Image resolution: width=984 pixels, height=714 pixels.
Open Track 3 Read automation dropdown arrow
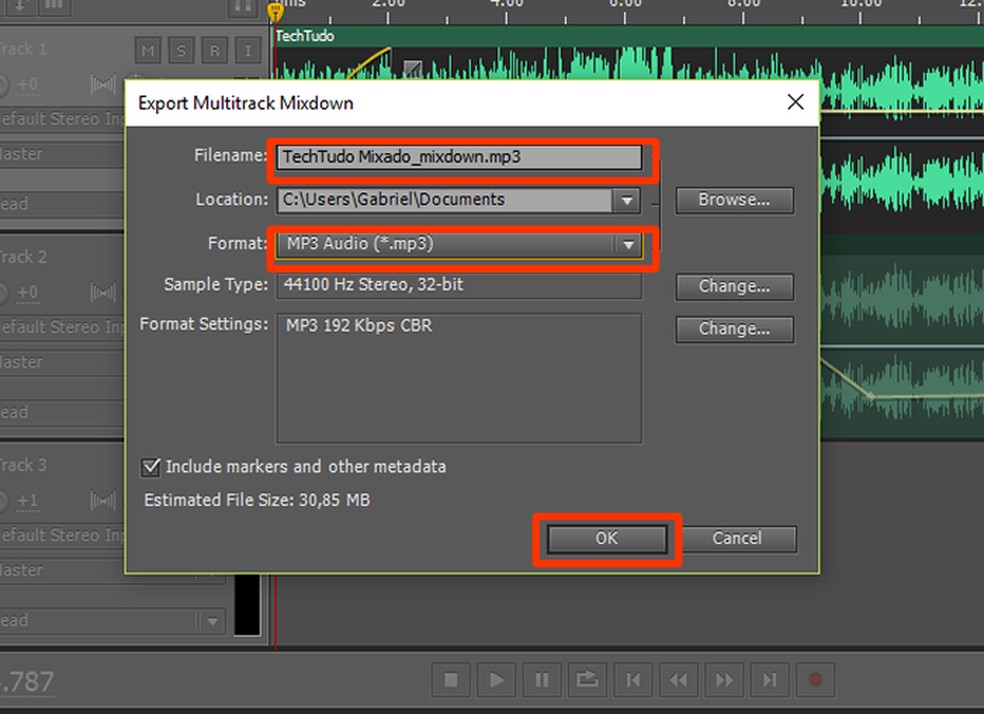tap(212, 621)
